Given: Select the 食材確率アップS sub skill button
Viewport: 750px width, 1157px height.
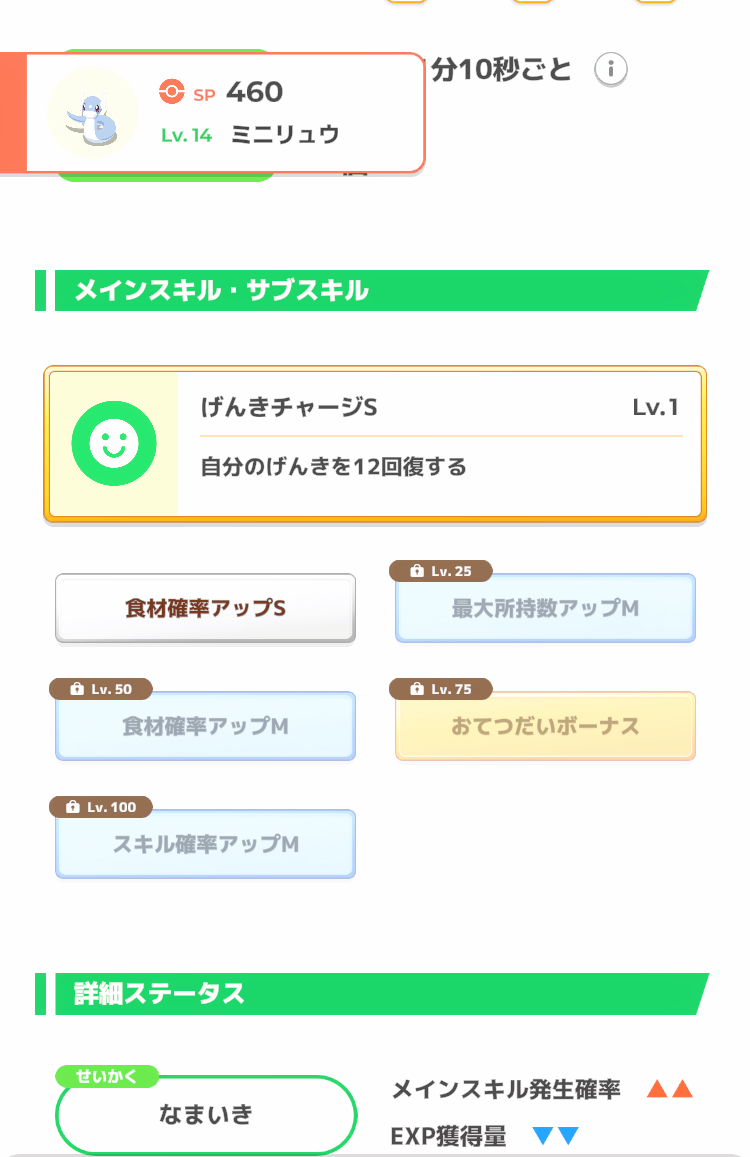Looking at the screenshot, I should (205, 608).
